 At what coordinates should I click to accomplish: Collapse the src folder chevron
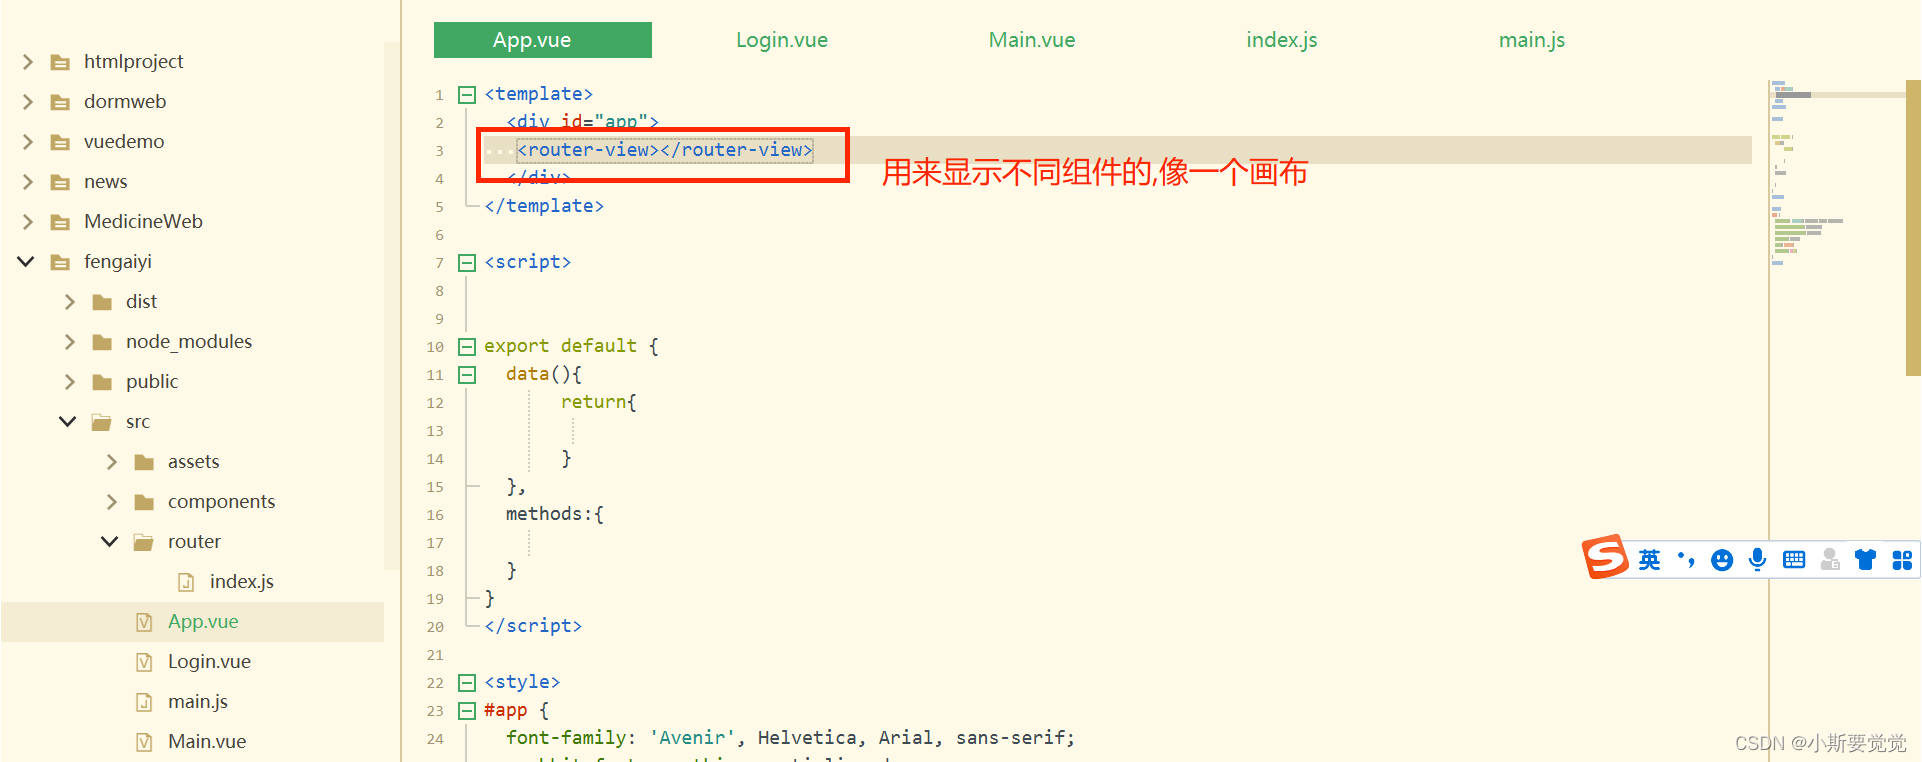68,422
